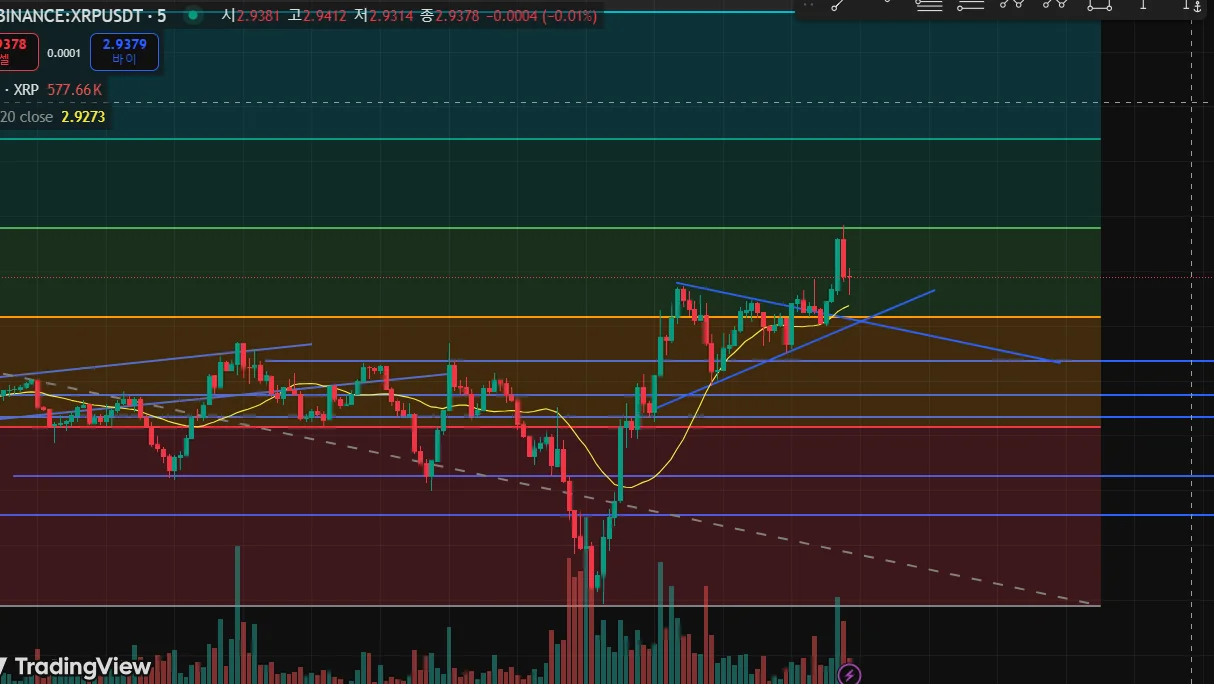Select the 20 close 2.9273 moving average legend
The height and width of the screenshot is (684, 1214).
point(52,117)
